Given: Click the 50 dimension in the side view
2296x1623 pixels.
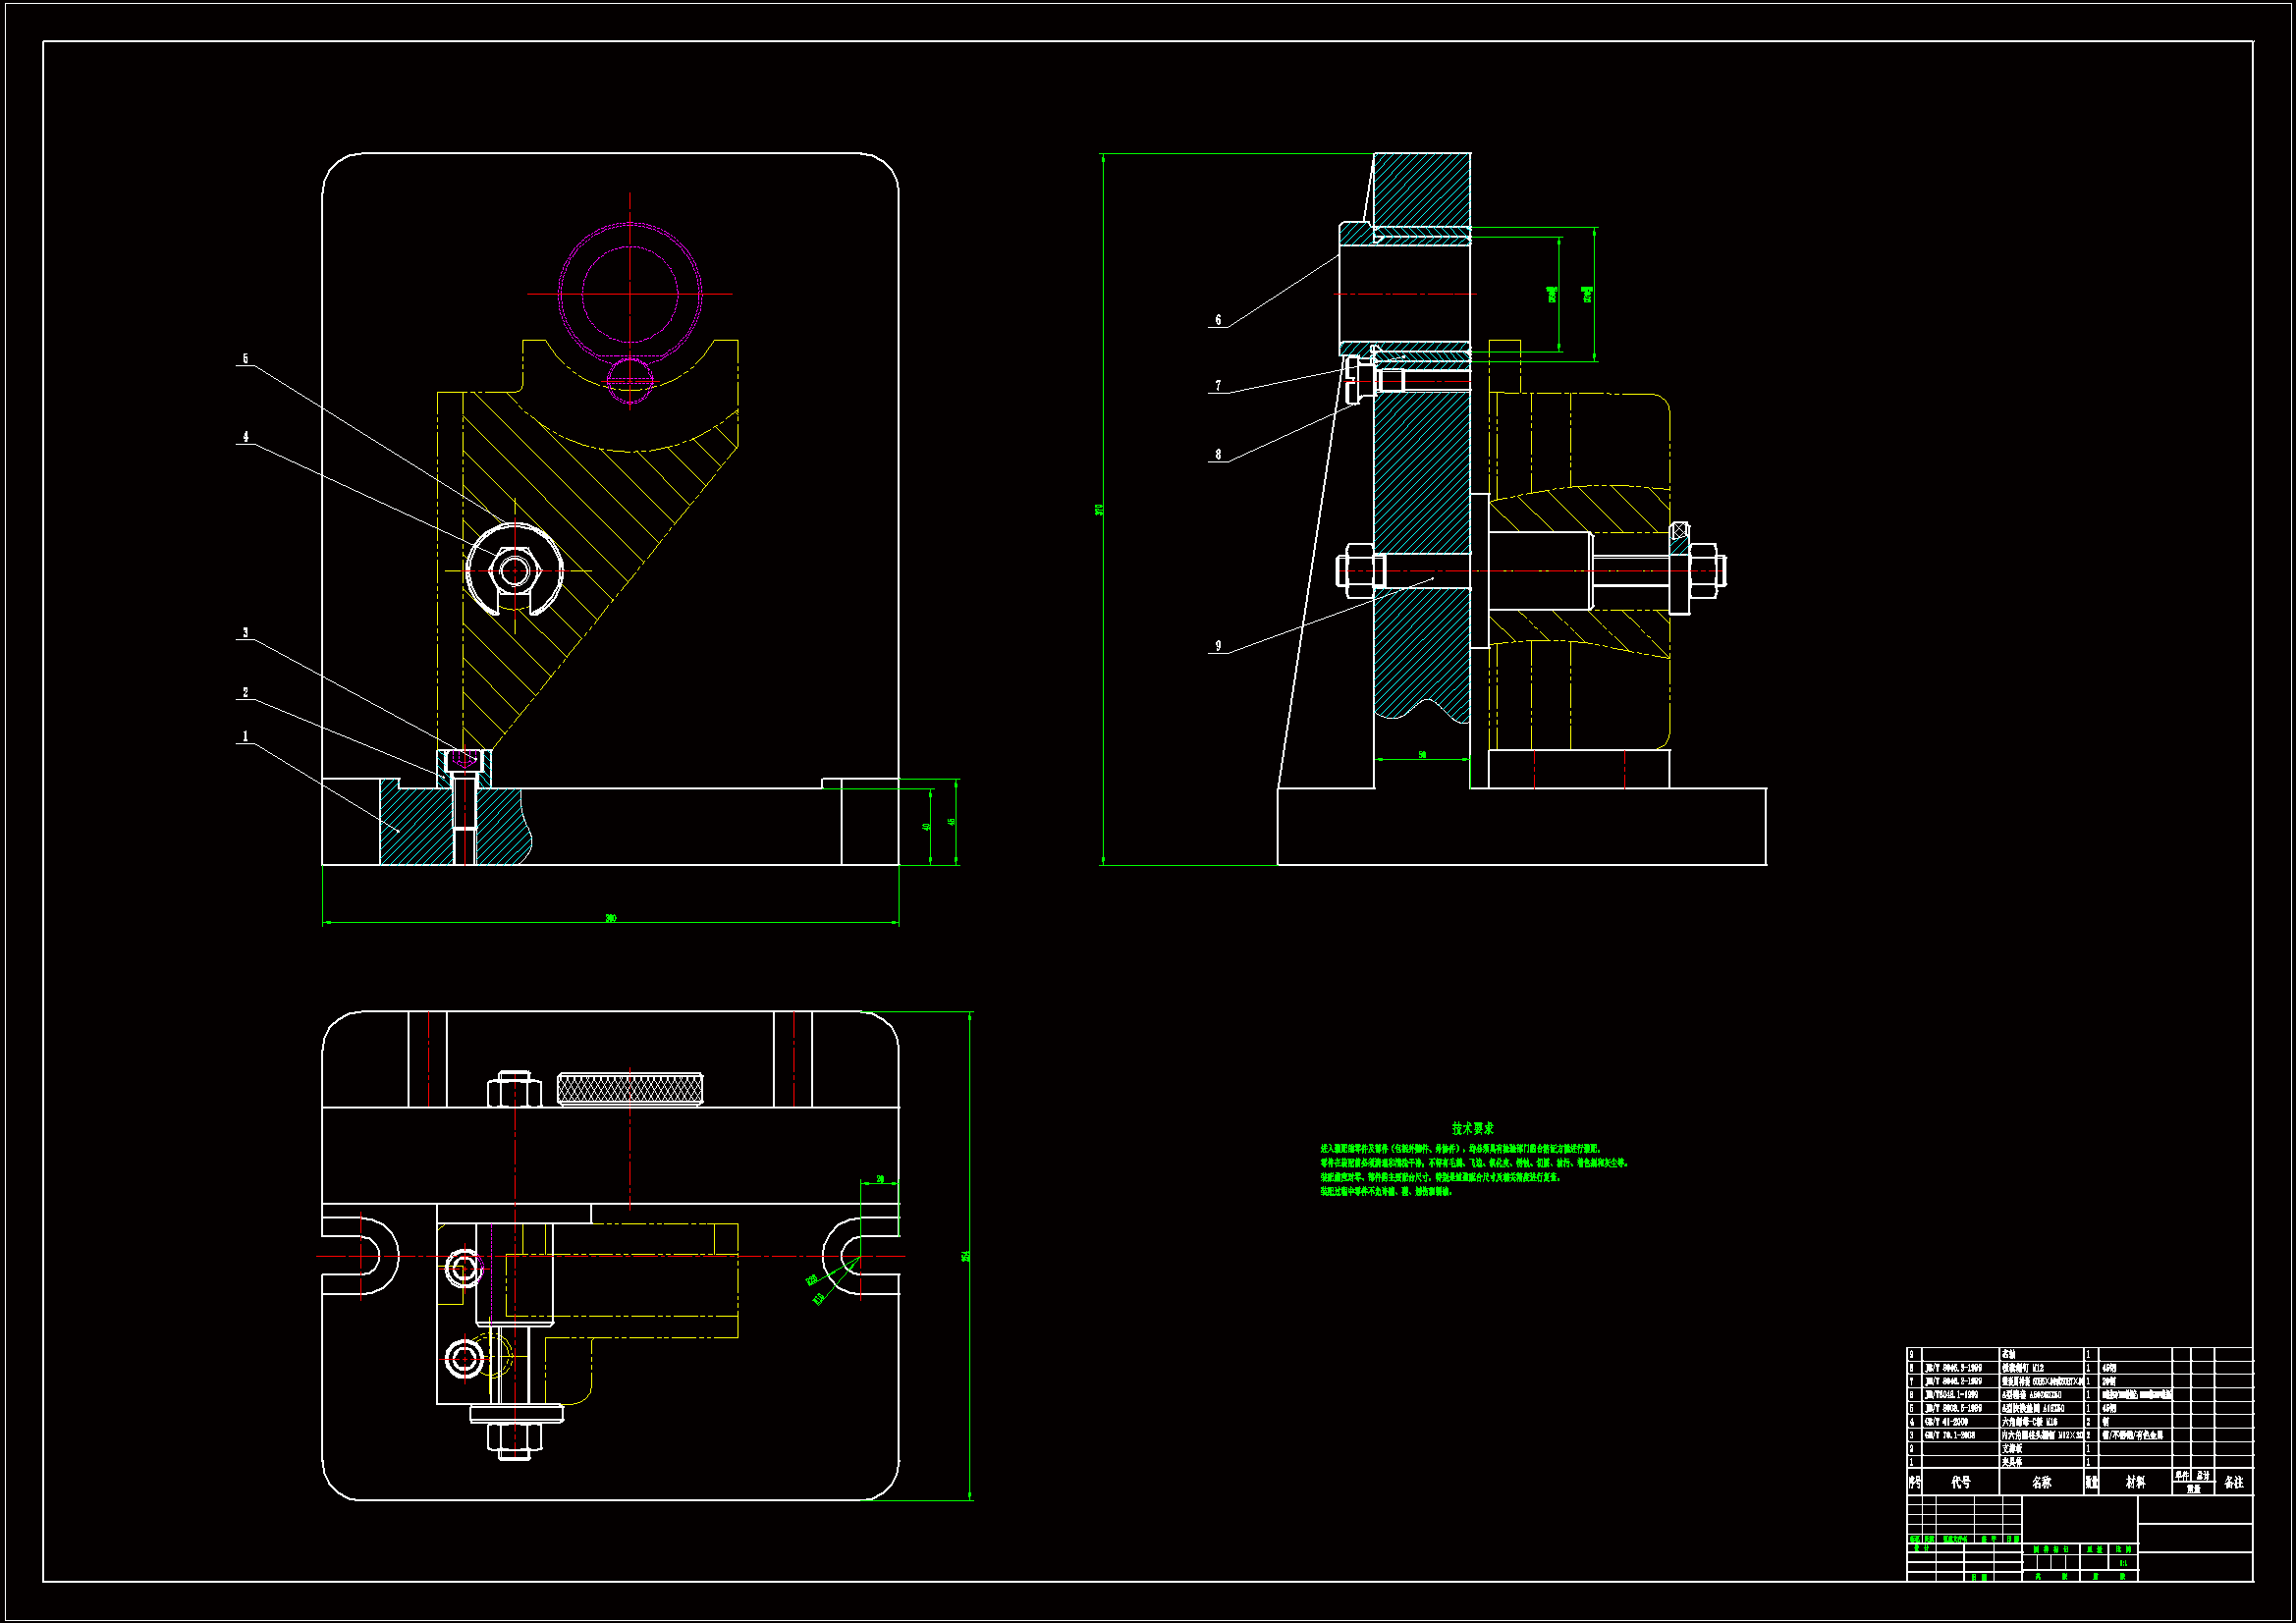Looking at the screenshot, I should [1422, 755].
